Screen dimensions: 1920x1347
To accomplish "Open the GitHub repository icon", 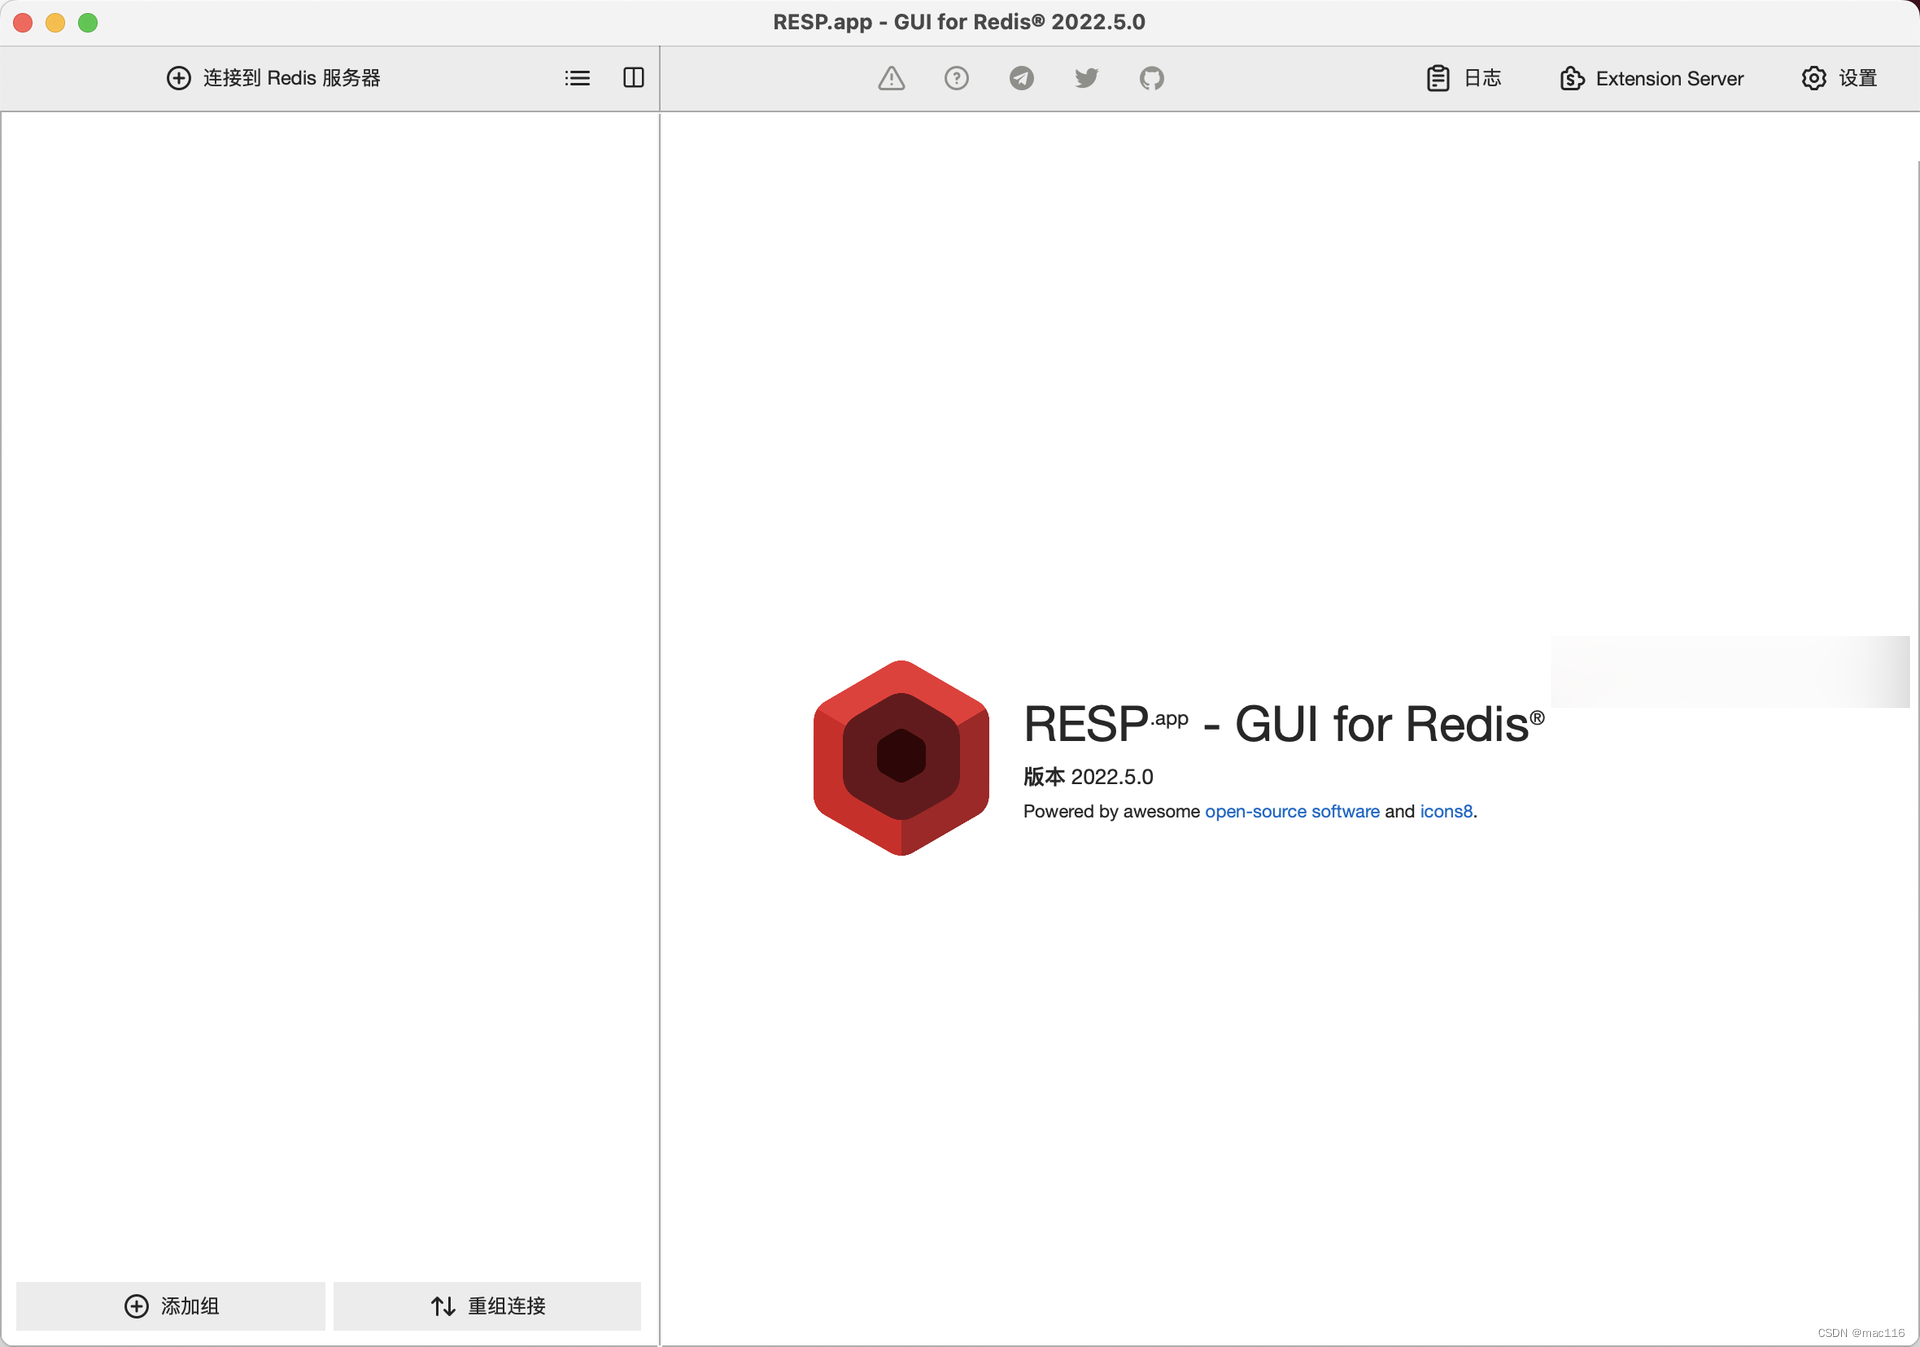I will click(x=1151, y=78).
